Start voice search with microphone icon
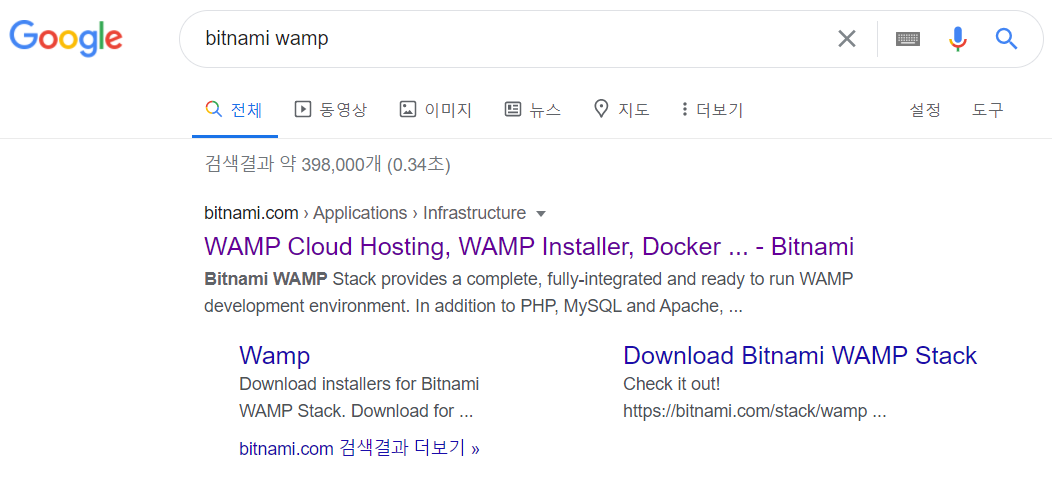 [958, 39]
